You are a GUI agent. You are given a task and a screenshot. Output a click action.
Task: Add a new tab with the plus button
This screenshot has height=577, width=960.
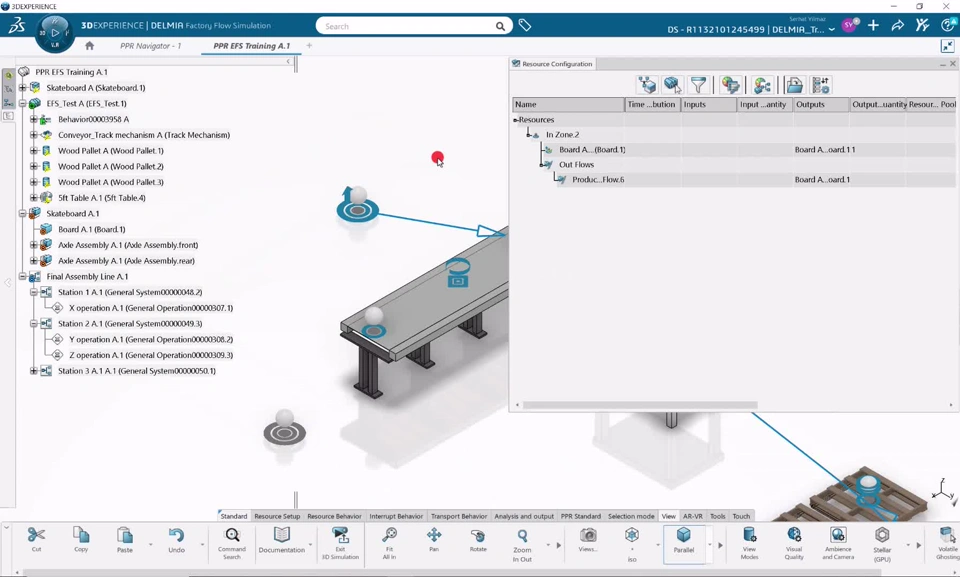(309, 45)
